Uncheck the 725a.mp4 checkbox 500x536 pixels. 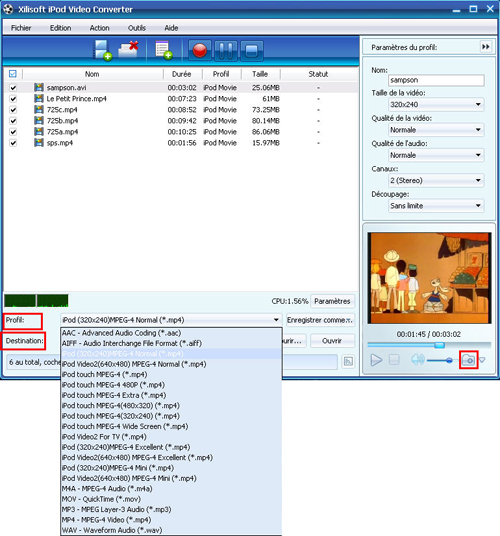click(x=13, y=132)
